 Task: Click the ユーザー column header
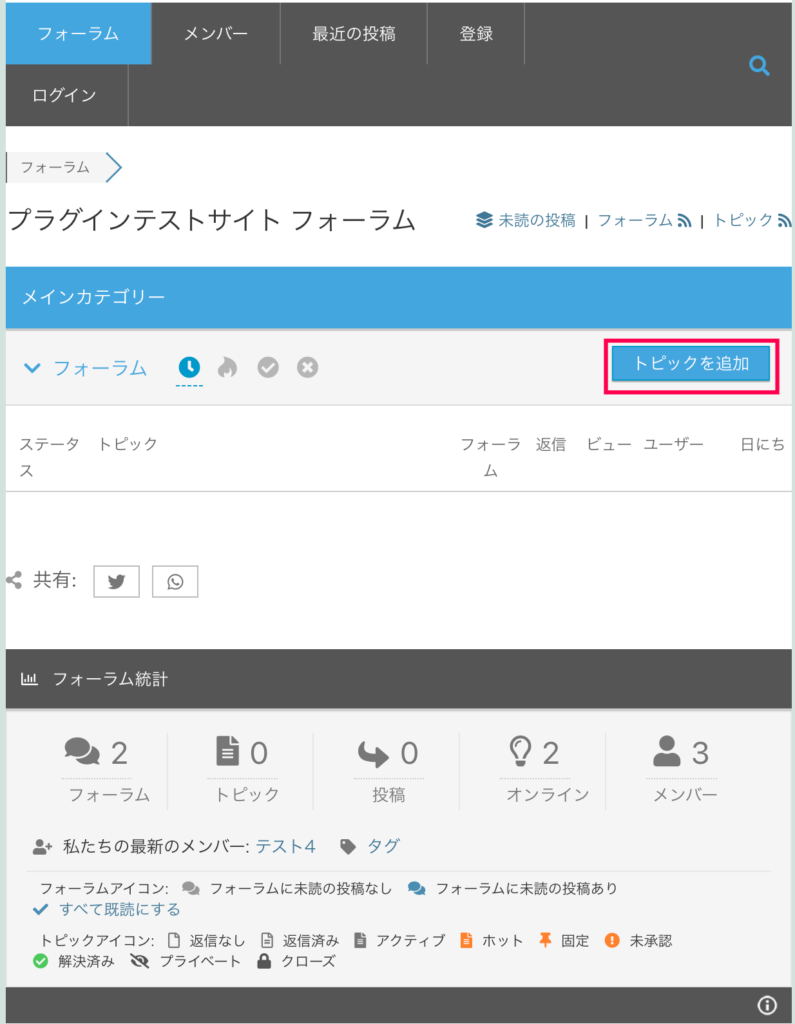[673, 445]
